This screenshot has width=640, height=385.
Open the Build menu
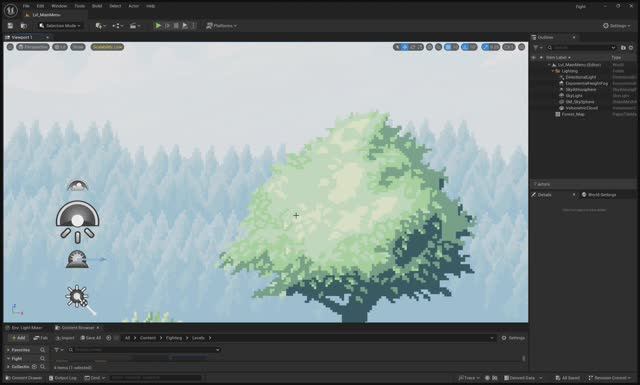point(97,6)
